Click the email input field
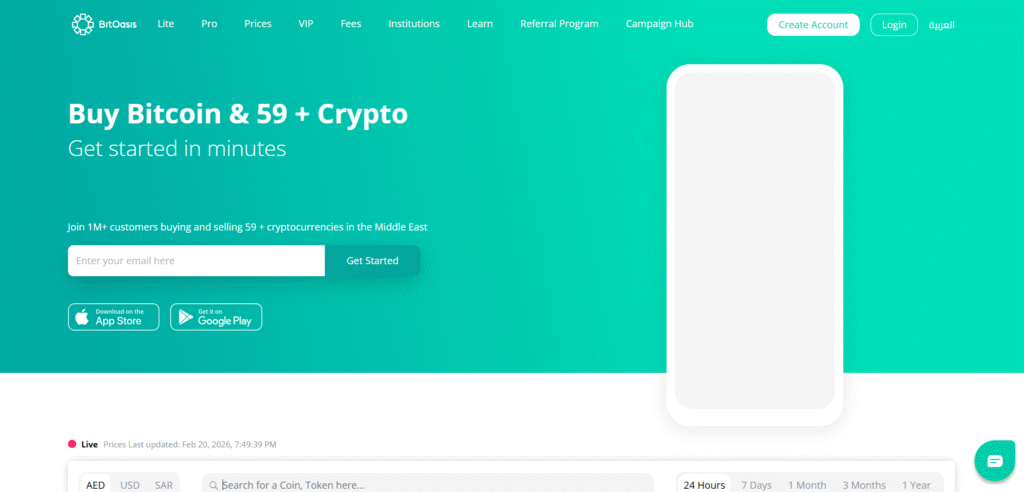1024x492 pixels. coord(196,261)
